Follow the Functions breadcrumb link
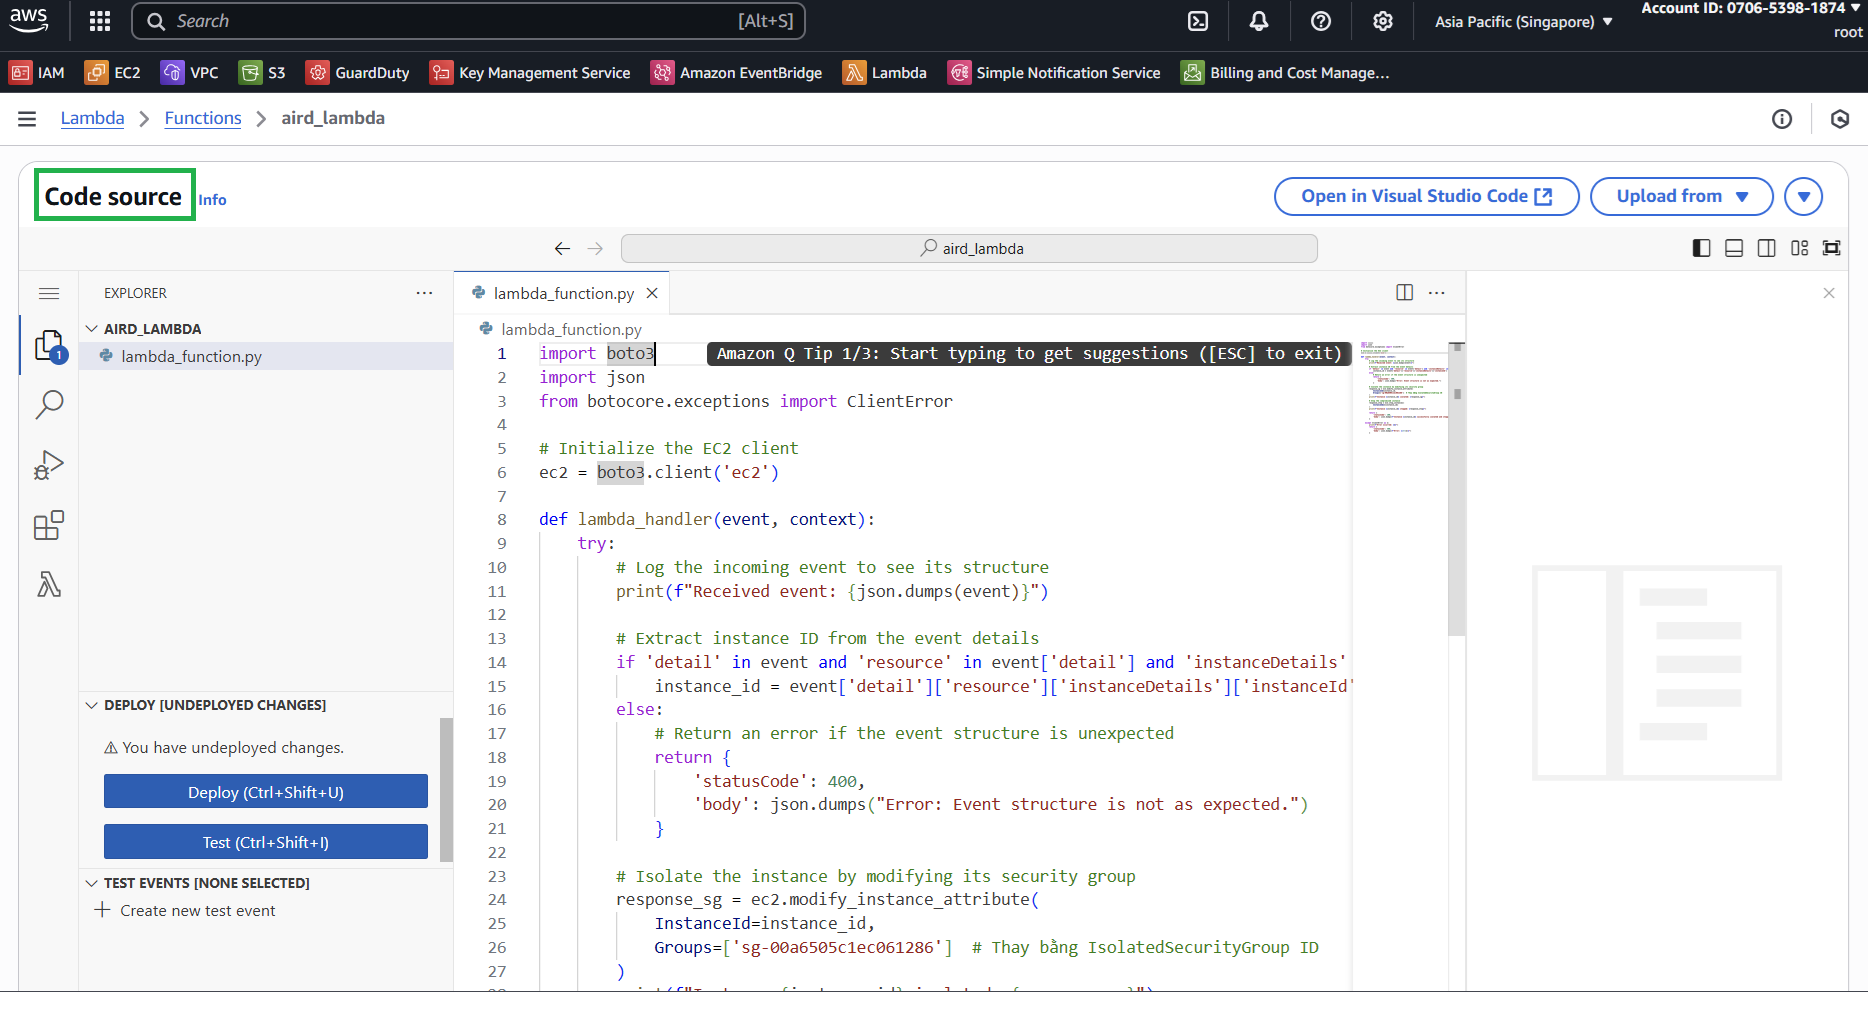Screen dimensions: 1868x1020 click(203, 118)
